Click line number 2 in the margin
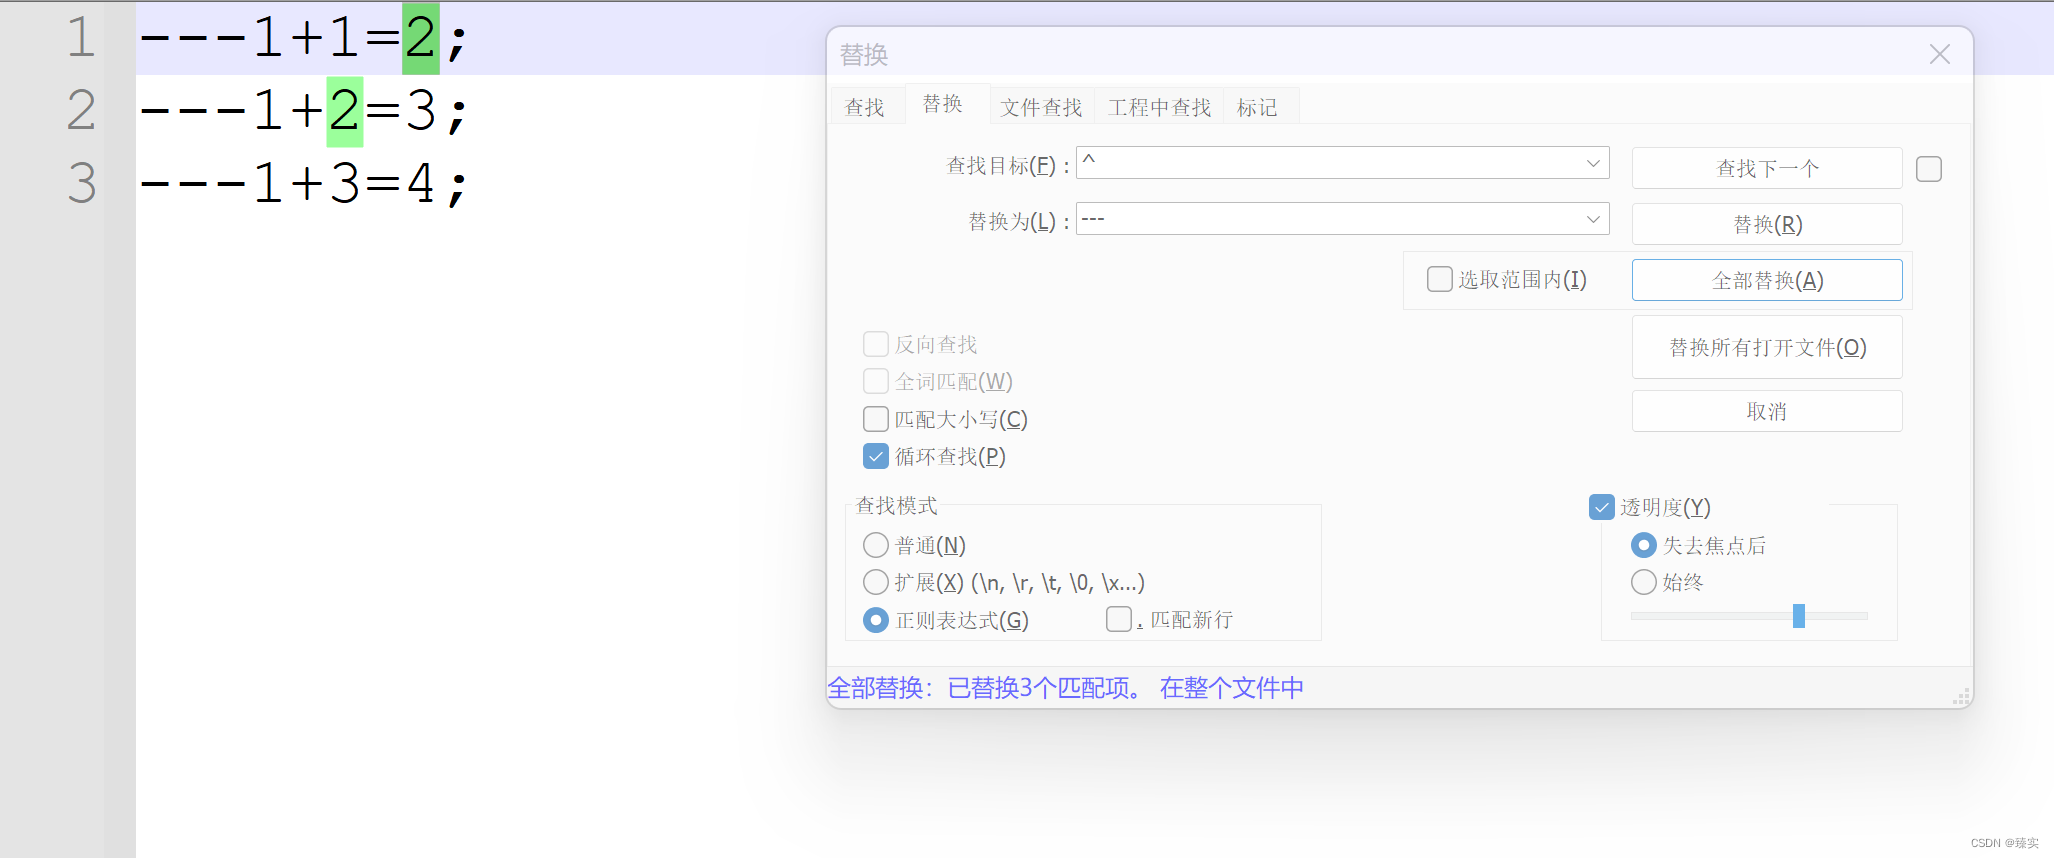This screenshot has width=2054, height=858. (81, 110)
